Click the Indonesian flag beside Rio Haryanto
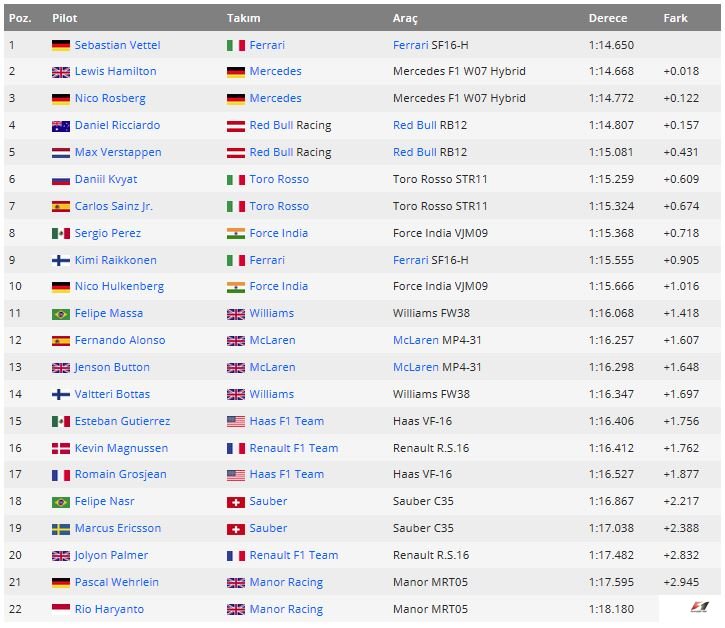Screen dimensions: 725x628 61,609
